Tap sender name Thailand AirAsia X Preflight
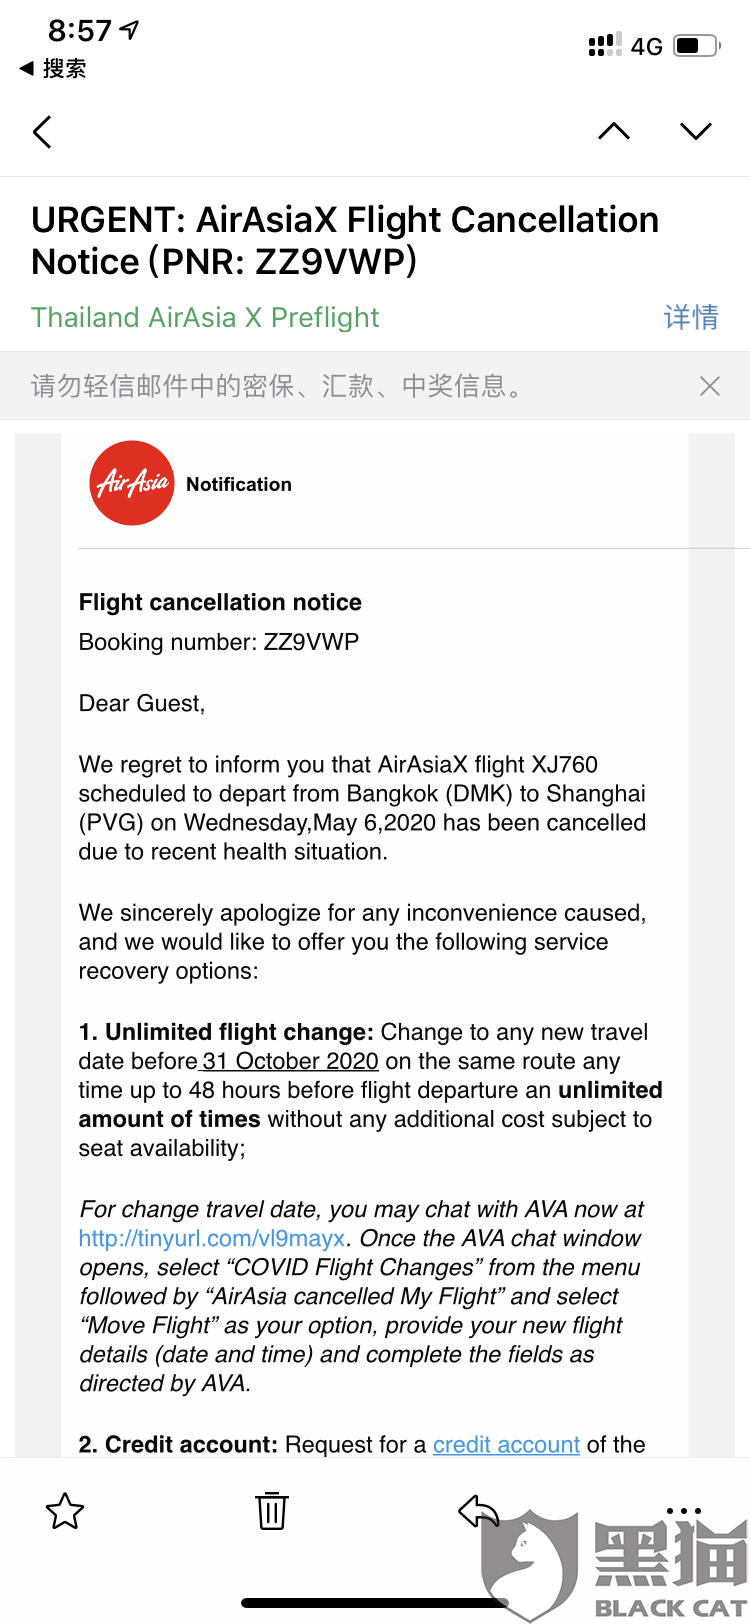 [205, 318]
